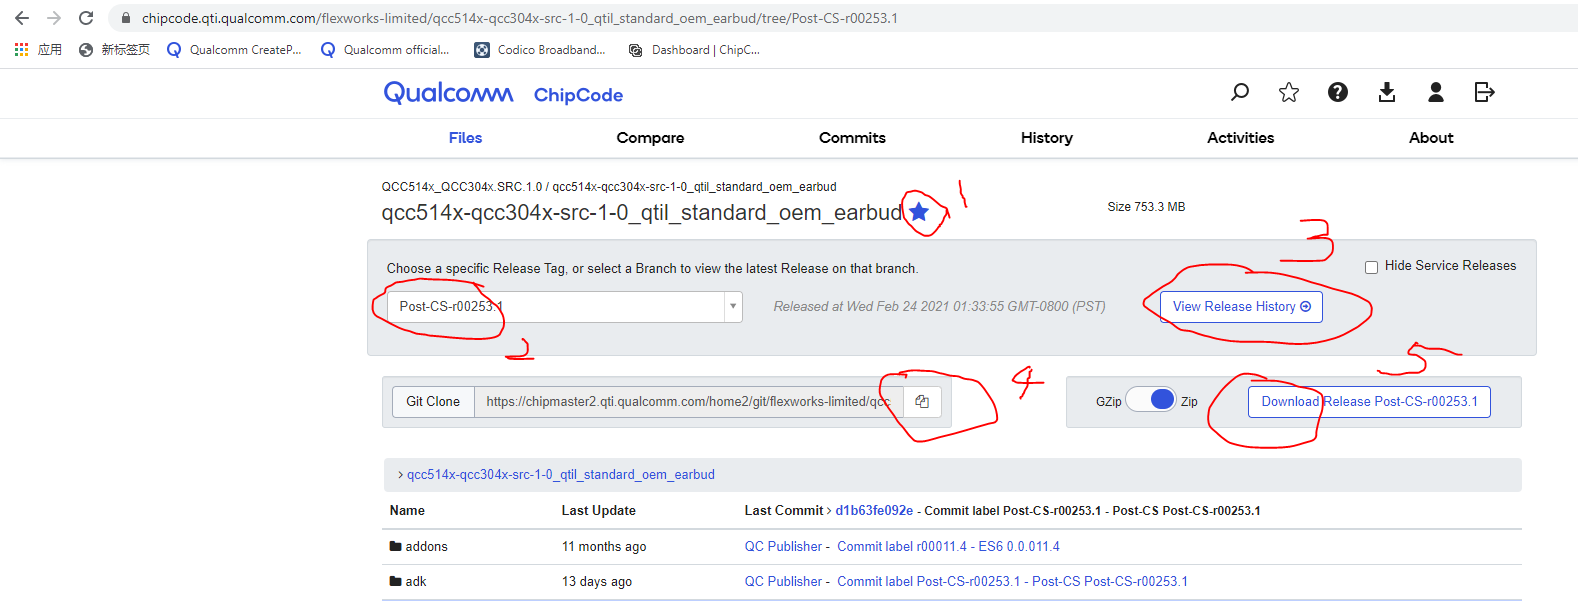Switch to the Compare tab
The image size is (1578, 601).
650,138
